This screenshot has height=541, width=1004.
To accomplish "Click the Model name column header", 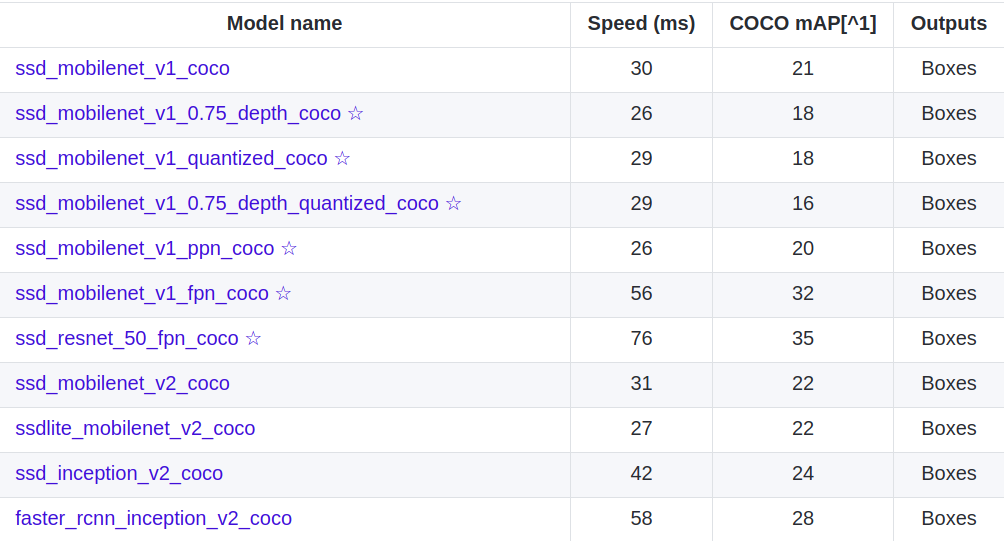I will pos(284,24).
